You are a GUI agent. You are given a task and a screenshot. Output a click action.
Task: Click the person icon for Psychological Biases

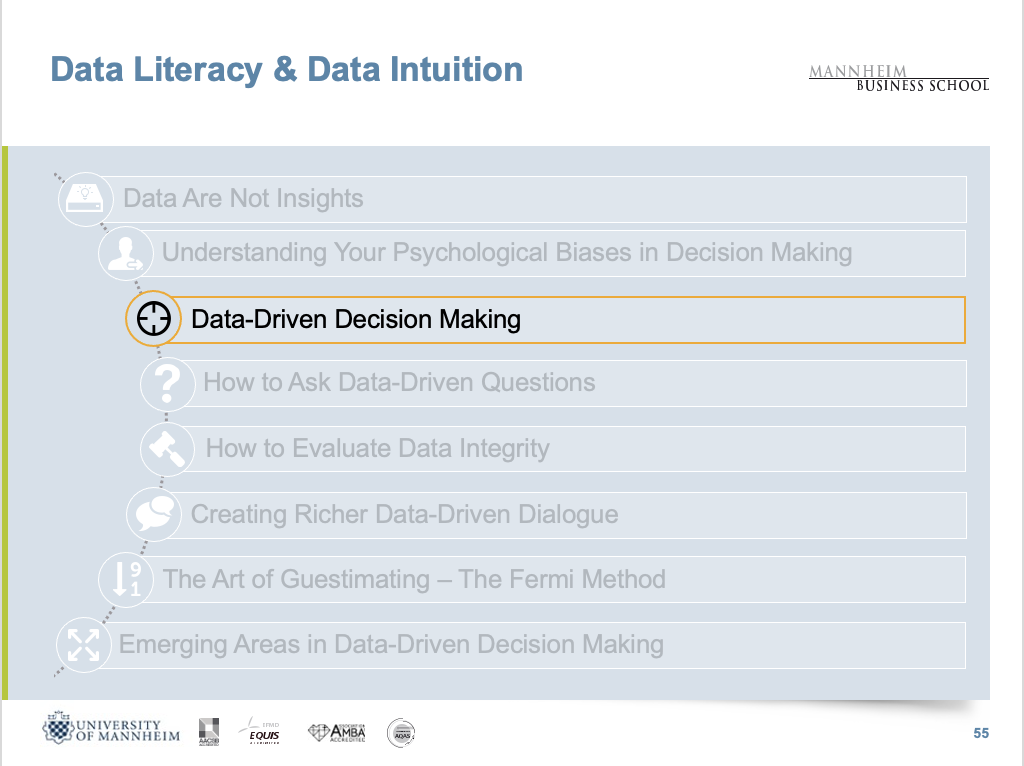pos(126,253)
